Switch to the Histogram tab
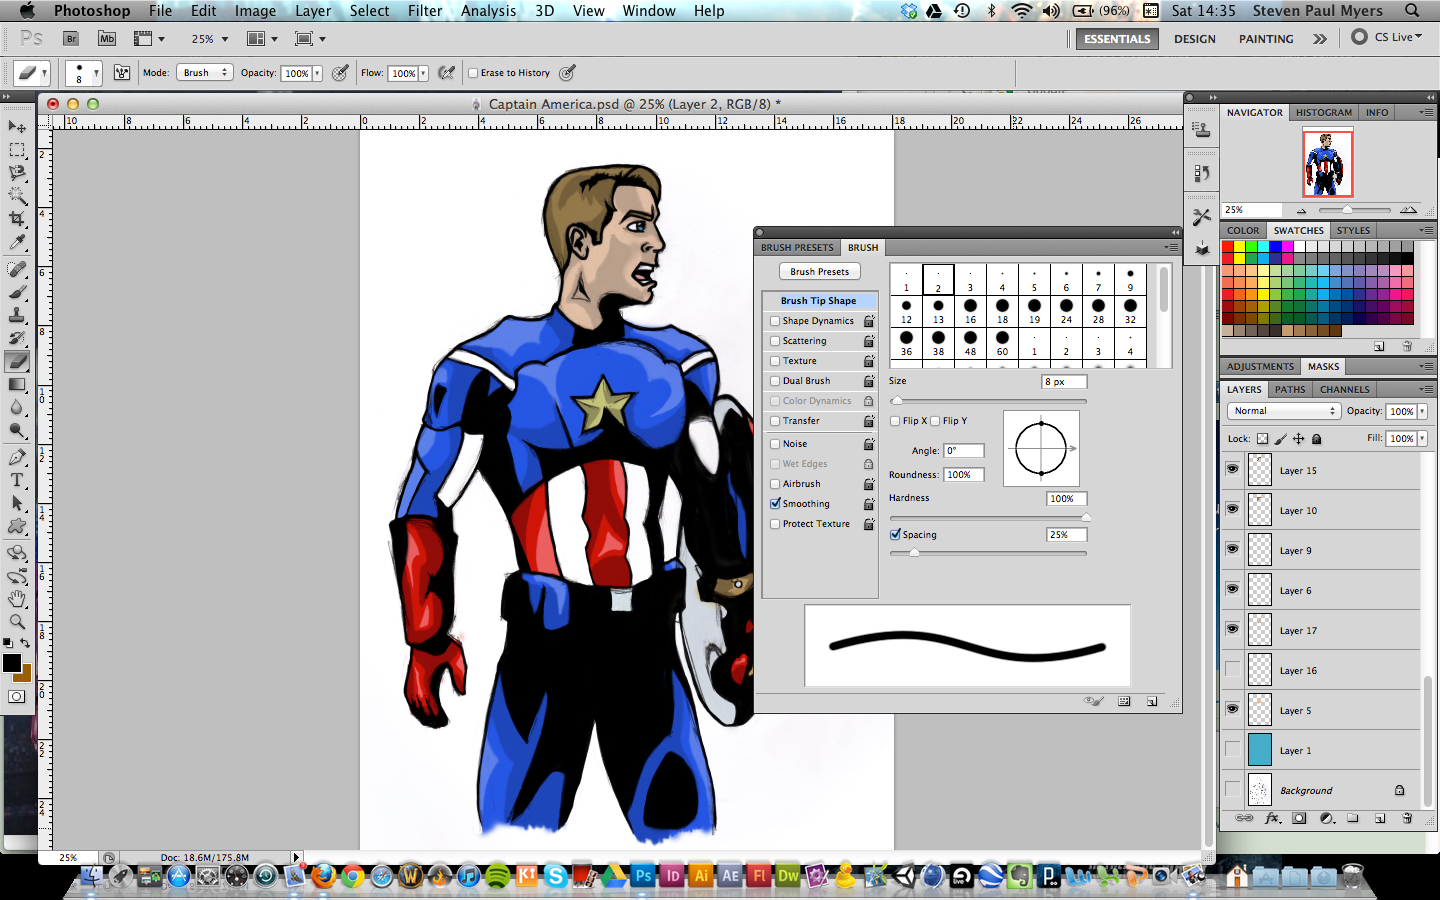Image resolution: width=1440 pixels, height=900 pixels. 1323,113
